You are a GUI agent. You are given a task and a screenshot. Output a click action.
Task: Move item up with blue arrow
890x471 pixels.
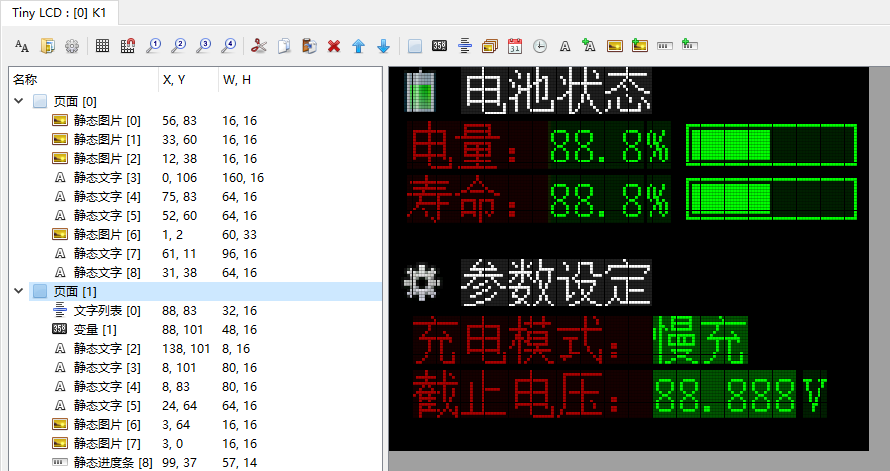[x=358, y=46]
